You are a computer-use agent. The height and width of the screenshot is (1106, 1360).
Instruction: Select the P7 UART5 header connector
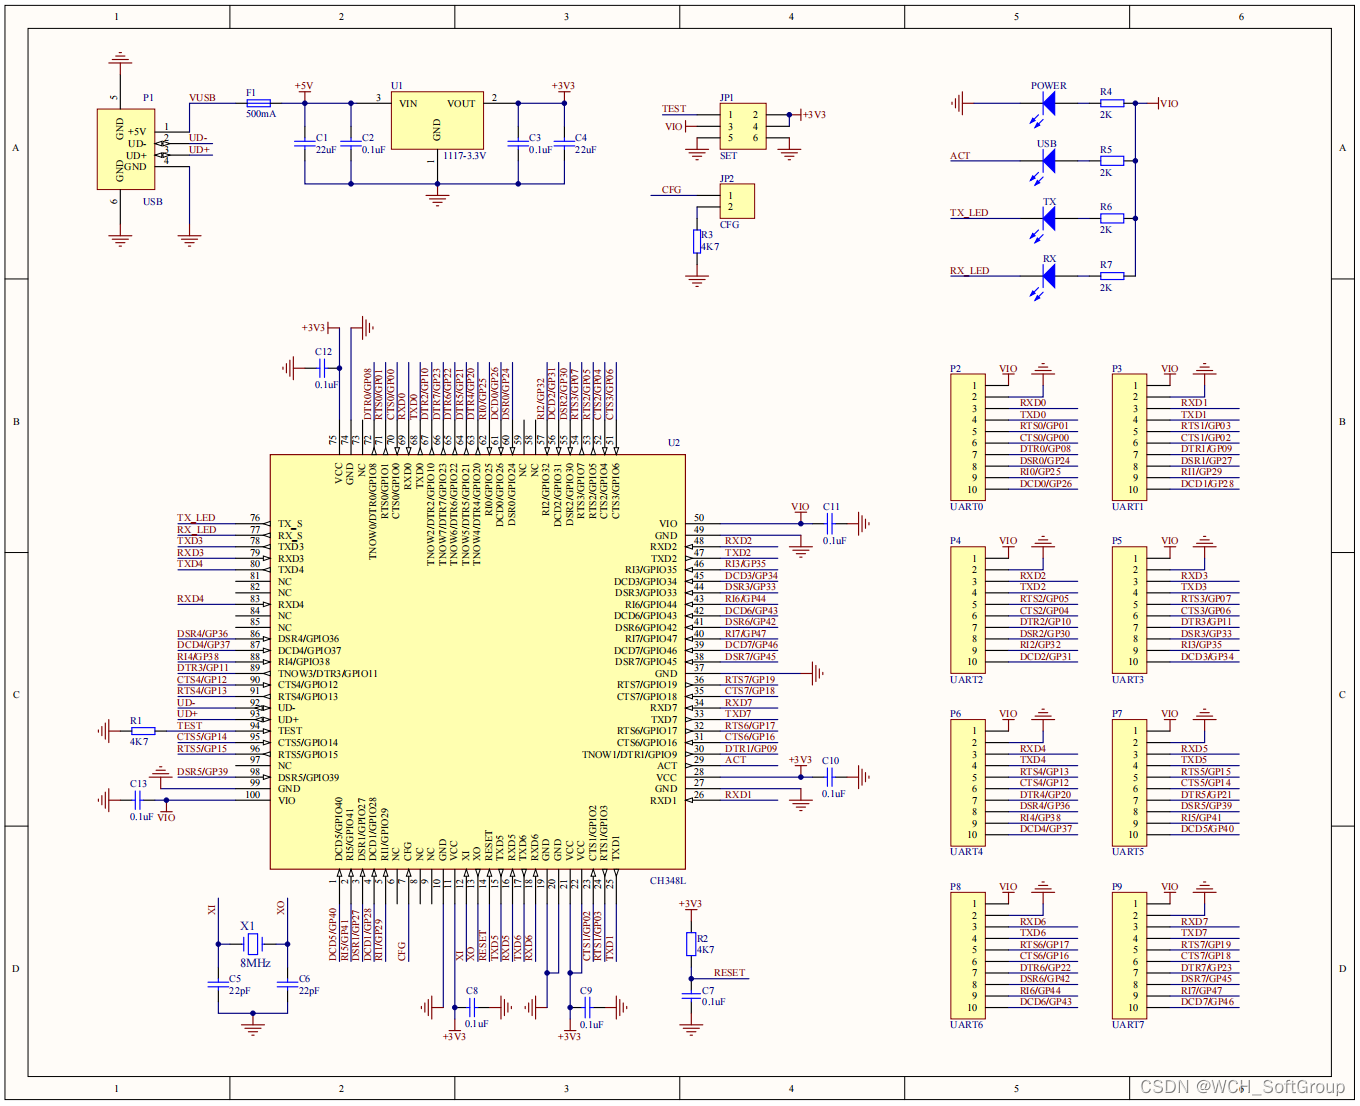1129,783
